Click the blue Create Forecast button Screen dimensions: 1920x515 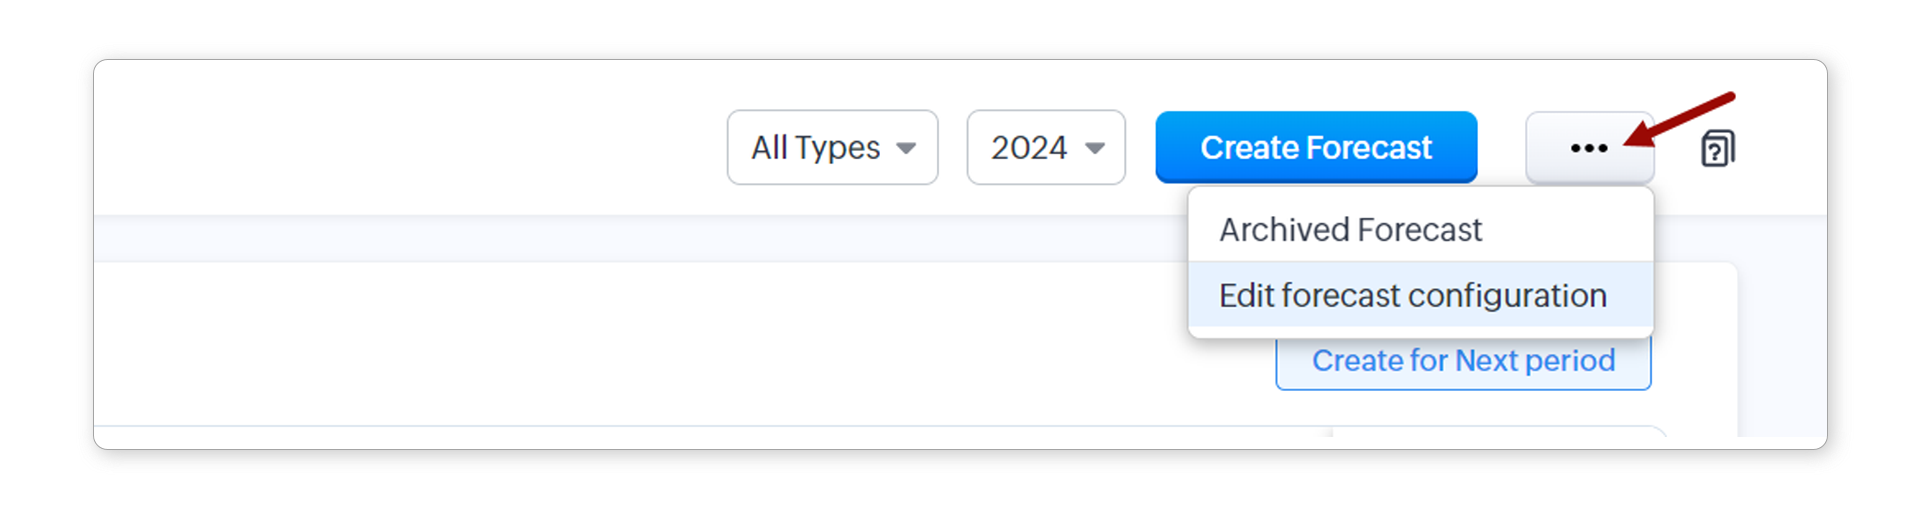[1315, 148]
